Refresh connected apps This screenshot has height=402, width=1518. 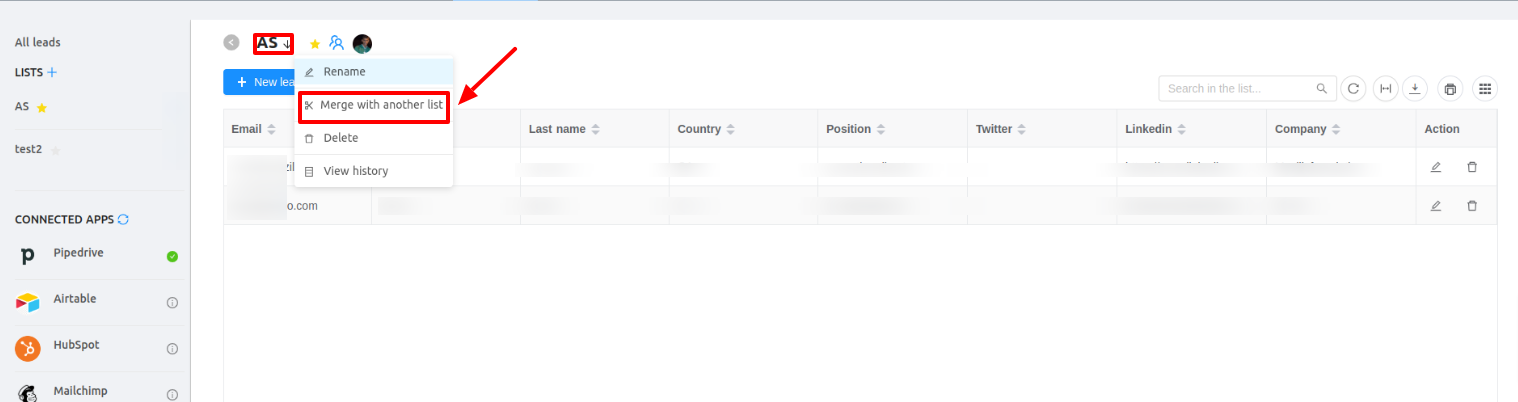123,219
